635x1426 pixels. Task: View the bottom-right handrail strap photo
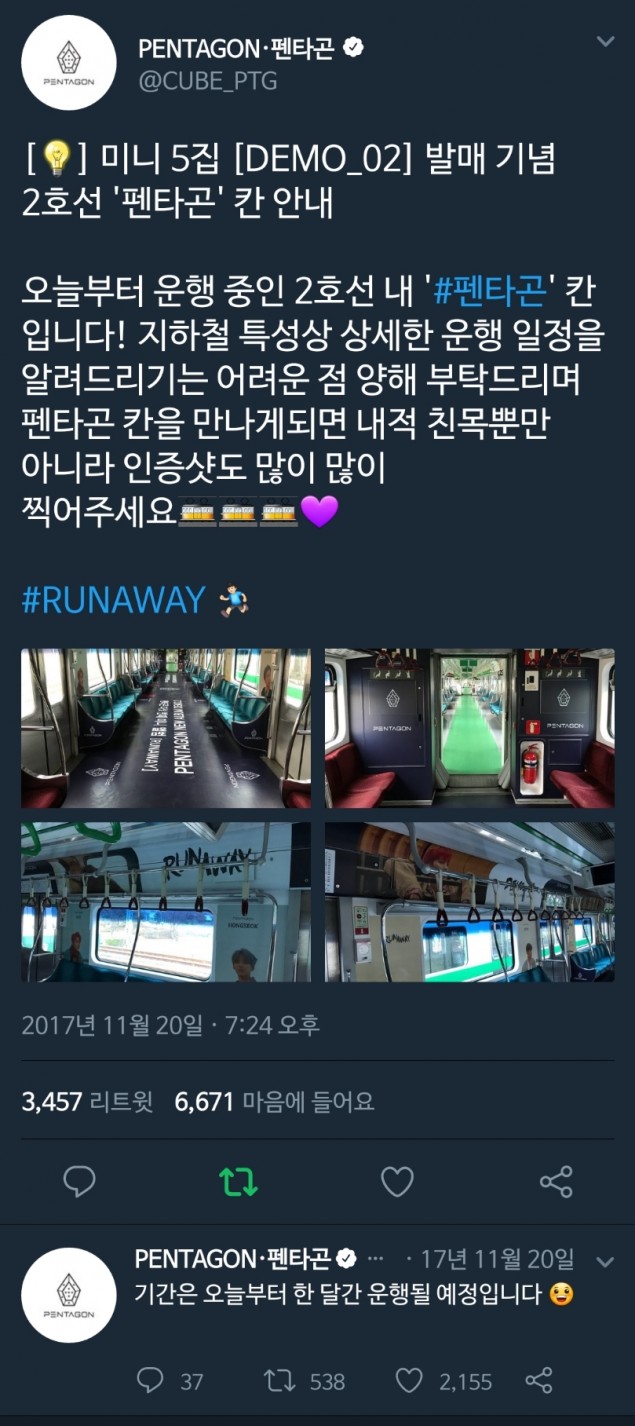click(x=470, y=902)
